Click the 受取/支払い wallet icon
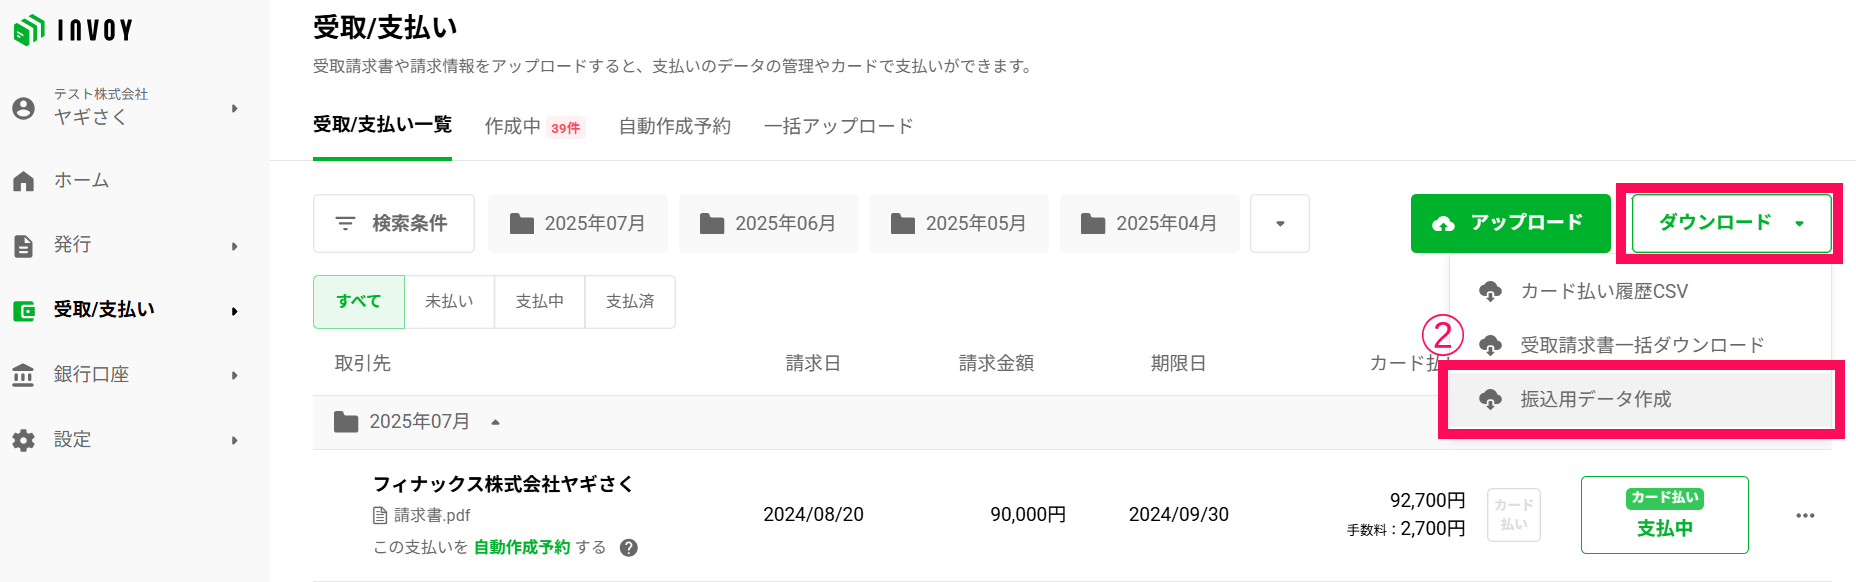Screen dimensions: 1856x582 tap(23, 311)
